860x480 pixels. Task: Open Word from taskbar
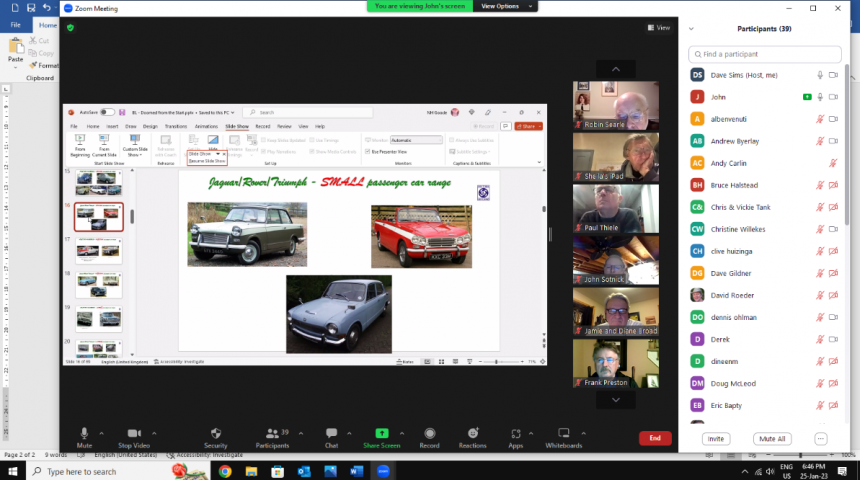click(357, 471)
